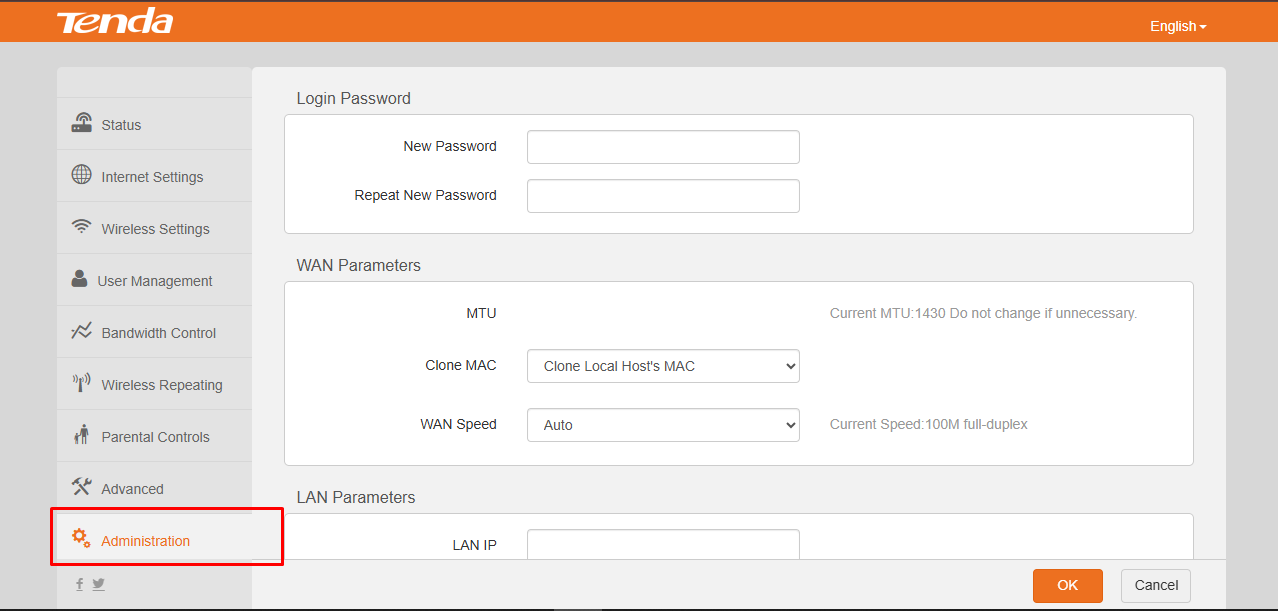Image resolution: width=1278 pixels, height=611 pixels.
Task: Go to the Parental Controls menu
Action: (x=155, y=437)
